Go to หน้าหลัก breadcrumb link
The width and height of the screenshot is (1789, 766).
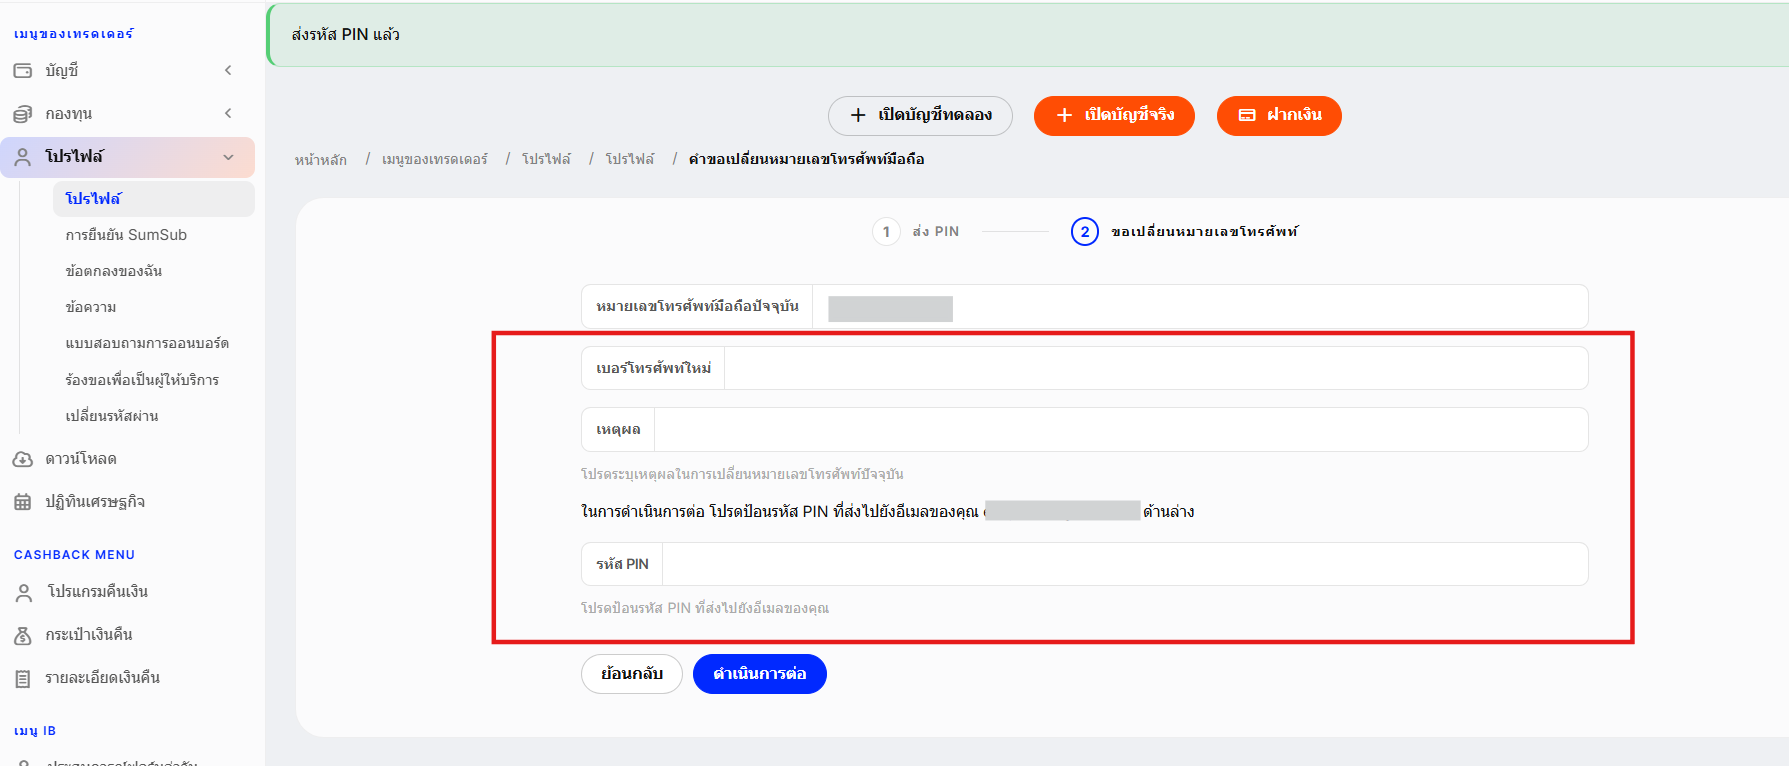click(x=321, y=160)
